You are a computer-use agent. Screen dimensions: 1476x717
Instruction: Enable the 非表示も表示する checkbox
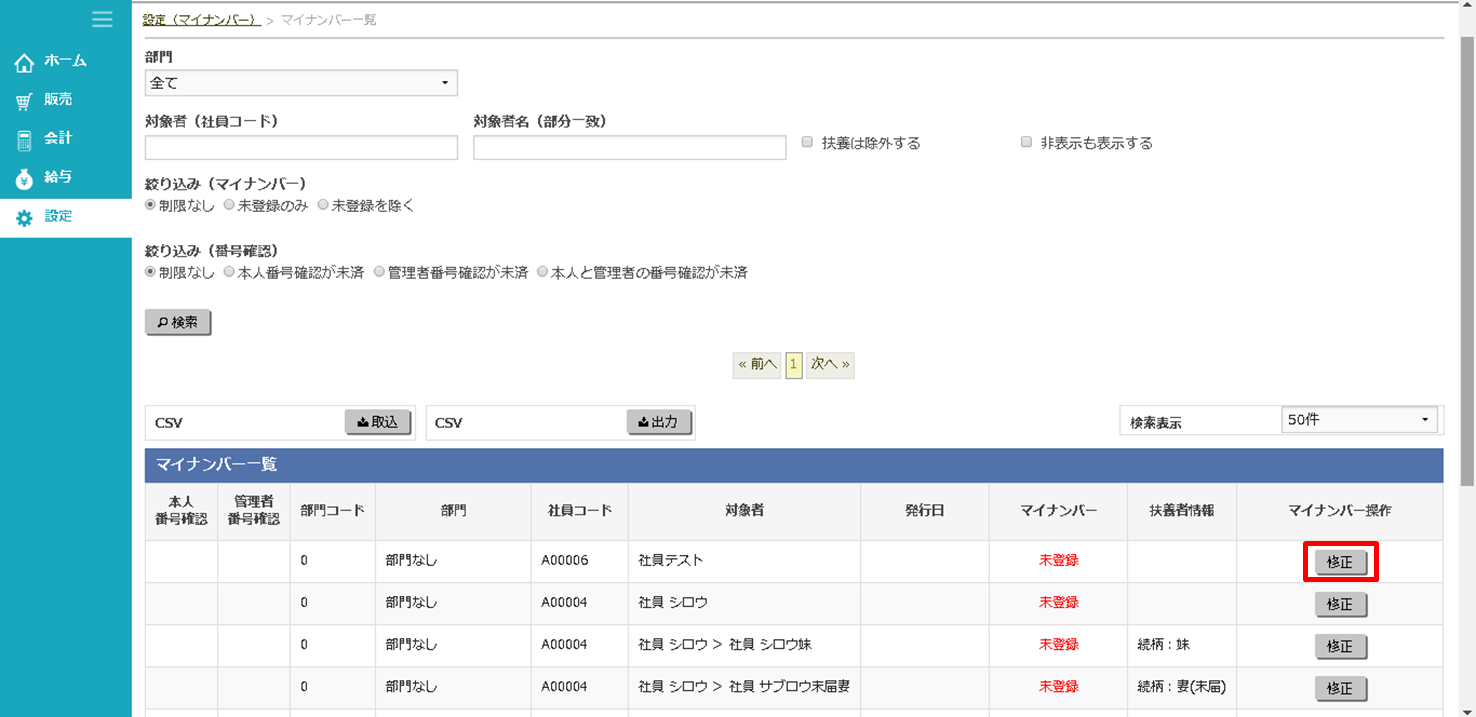[1026, 143]
